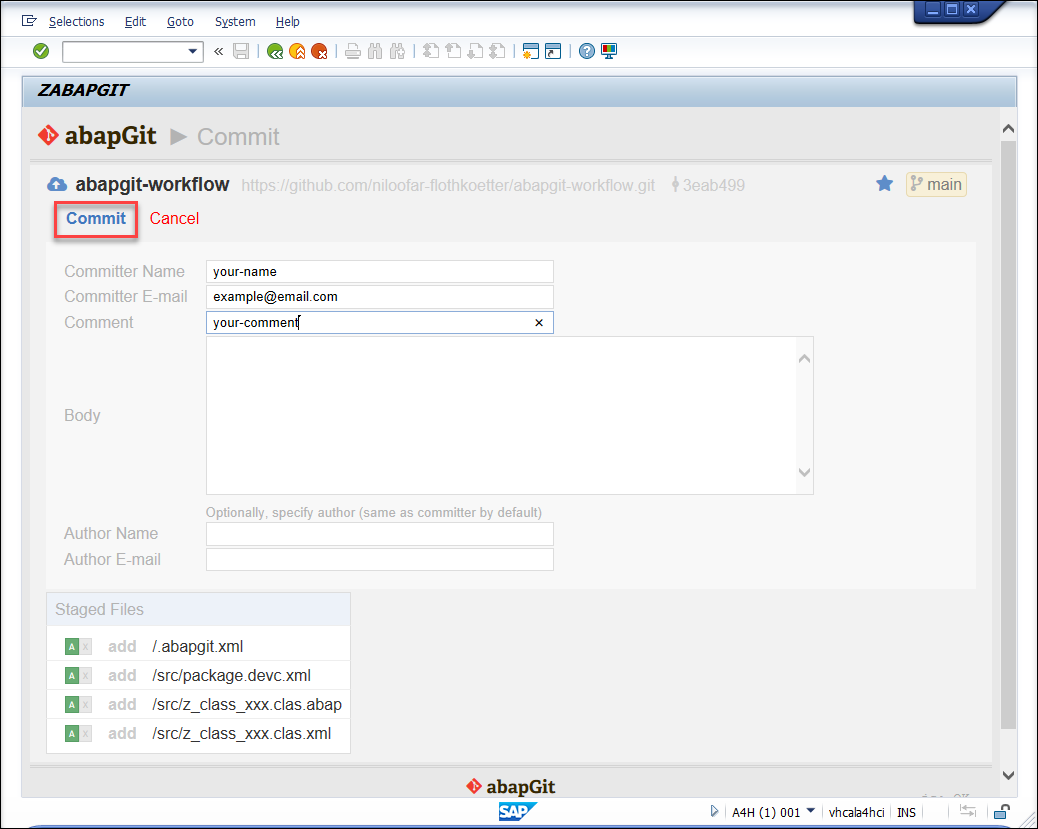
Task: Click the green Back icon
Action: 275,51
